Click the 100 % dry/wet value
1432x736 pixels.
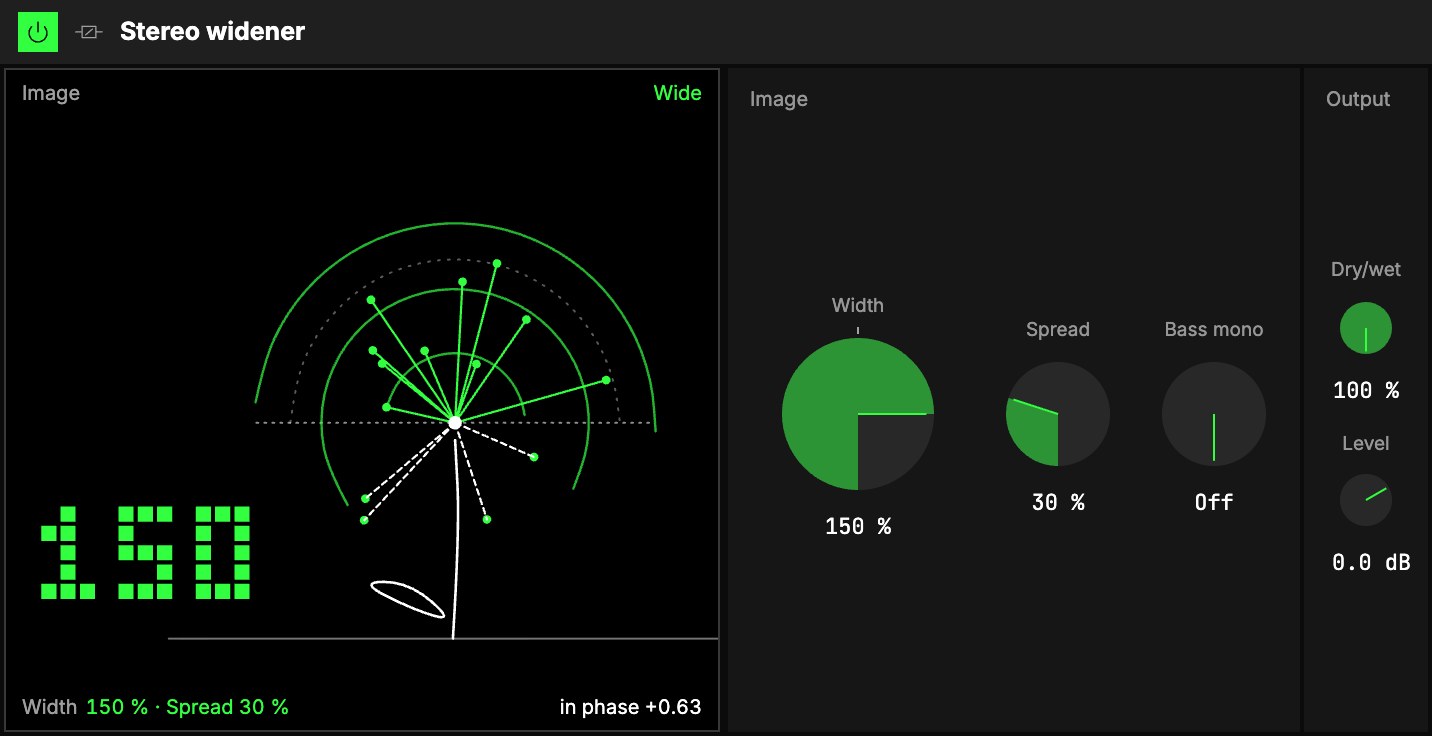tap(1366, 391)
